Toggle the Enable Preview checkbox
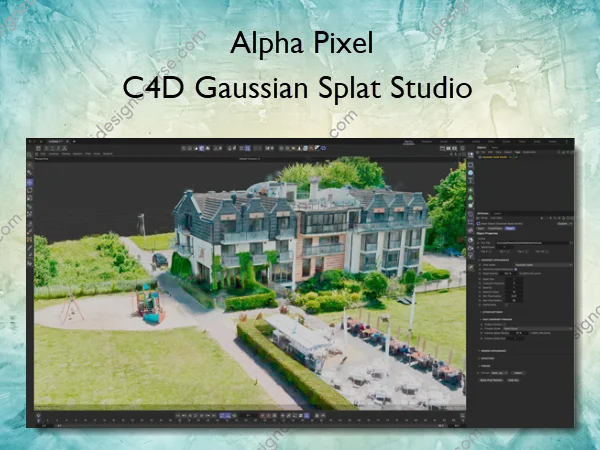600x450 pixels. tap(504, 324)
